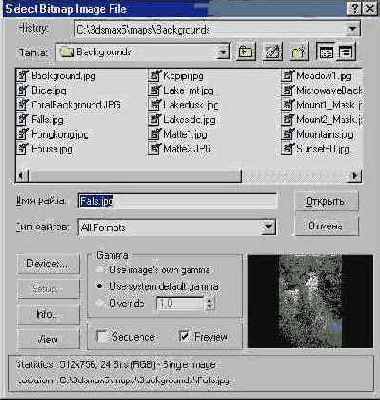This screenshot has height=400, width=380.
Task: Click the Info... button
Action: tap(48, 314)
